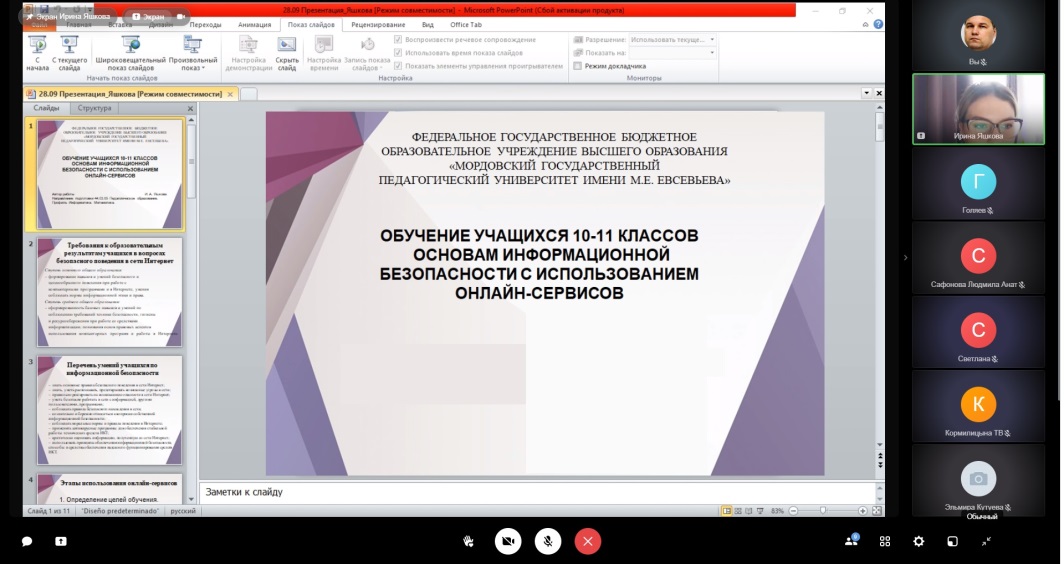Expand the 'Произвольный показ' dropdown

193,52
